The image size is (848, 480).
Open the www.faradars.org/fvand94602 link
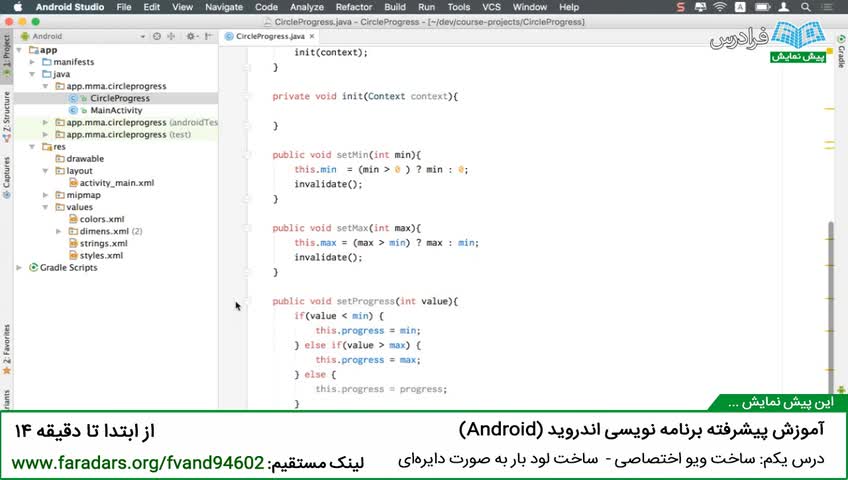(x=137, y=463)
